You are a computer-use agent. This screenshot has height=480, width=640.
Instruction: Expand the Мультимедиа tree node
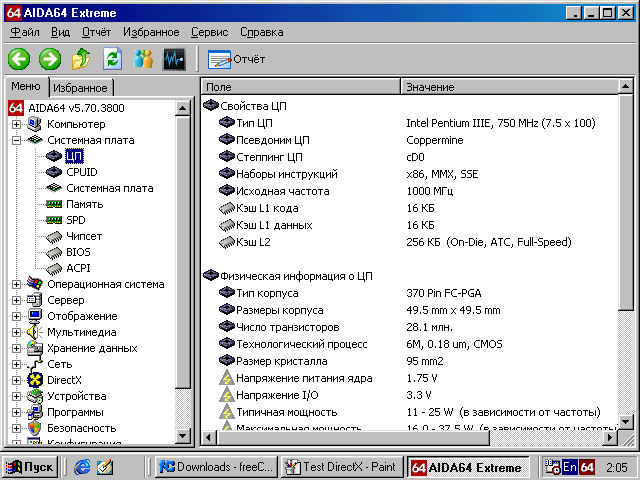(17, 332)
